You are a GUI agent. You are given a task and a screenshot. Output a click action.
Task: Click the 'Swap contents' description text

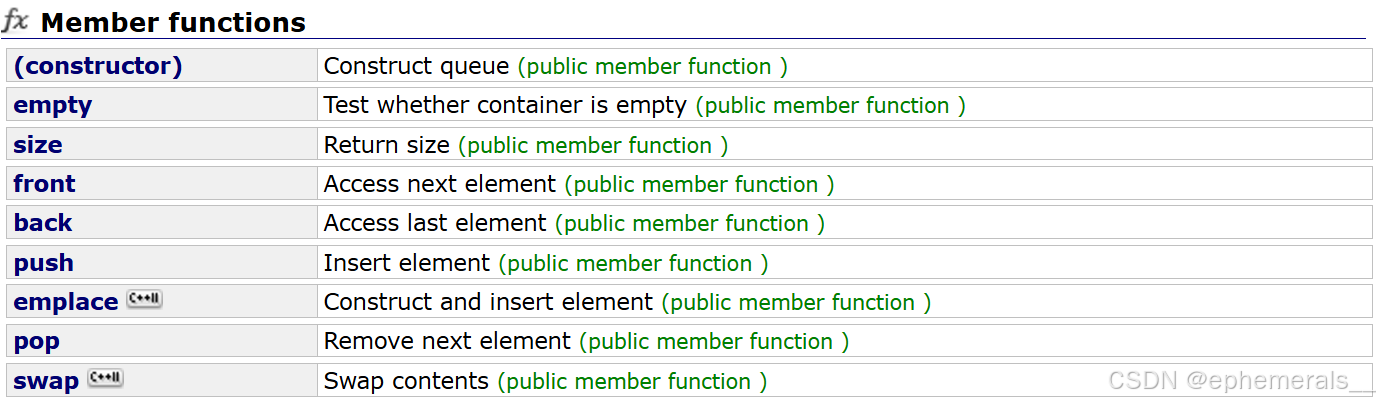(406, 381)
